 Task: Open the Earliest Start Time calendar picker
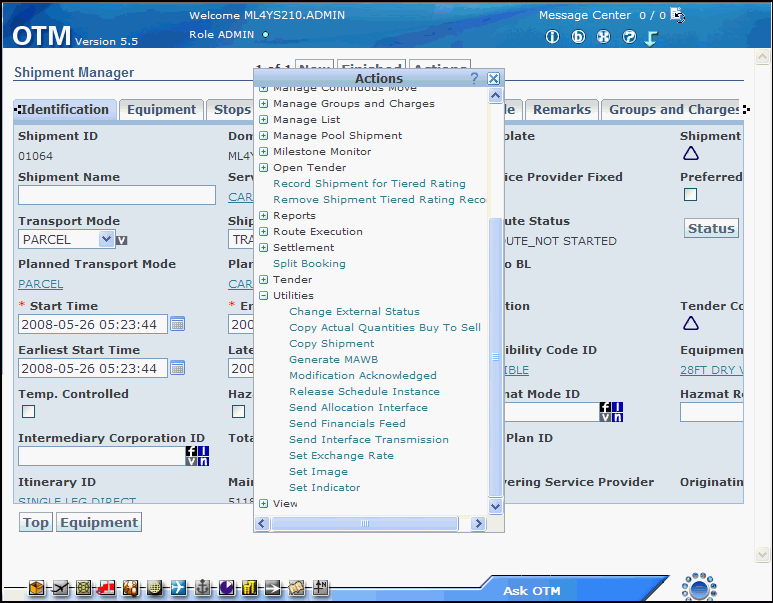(177, 368)
